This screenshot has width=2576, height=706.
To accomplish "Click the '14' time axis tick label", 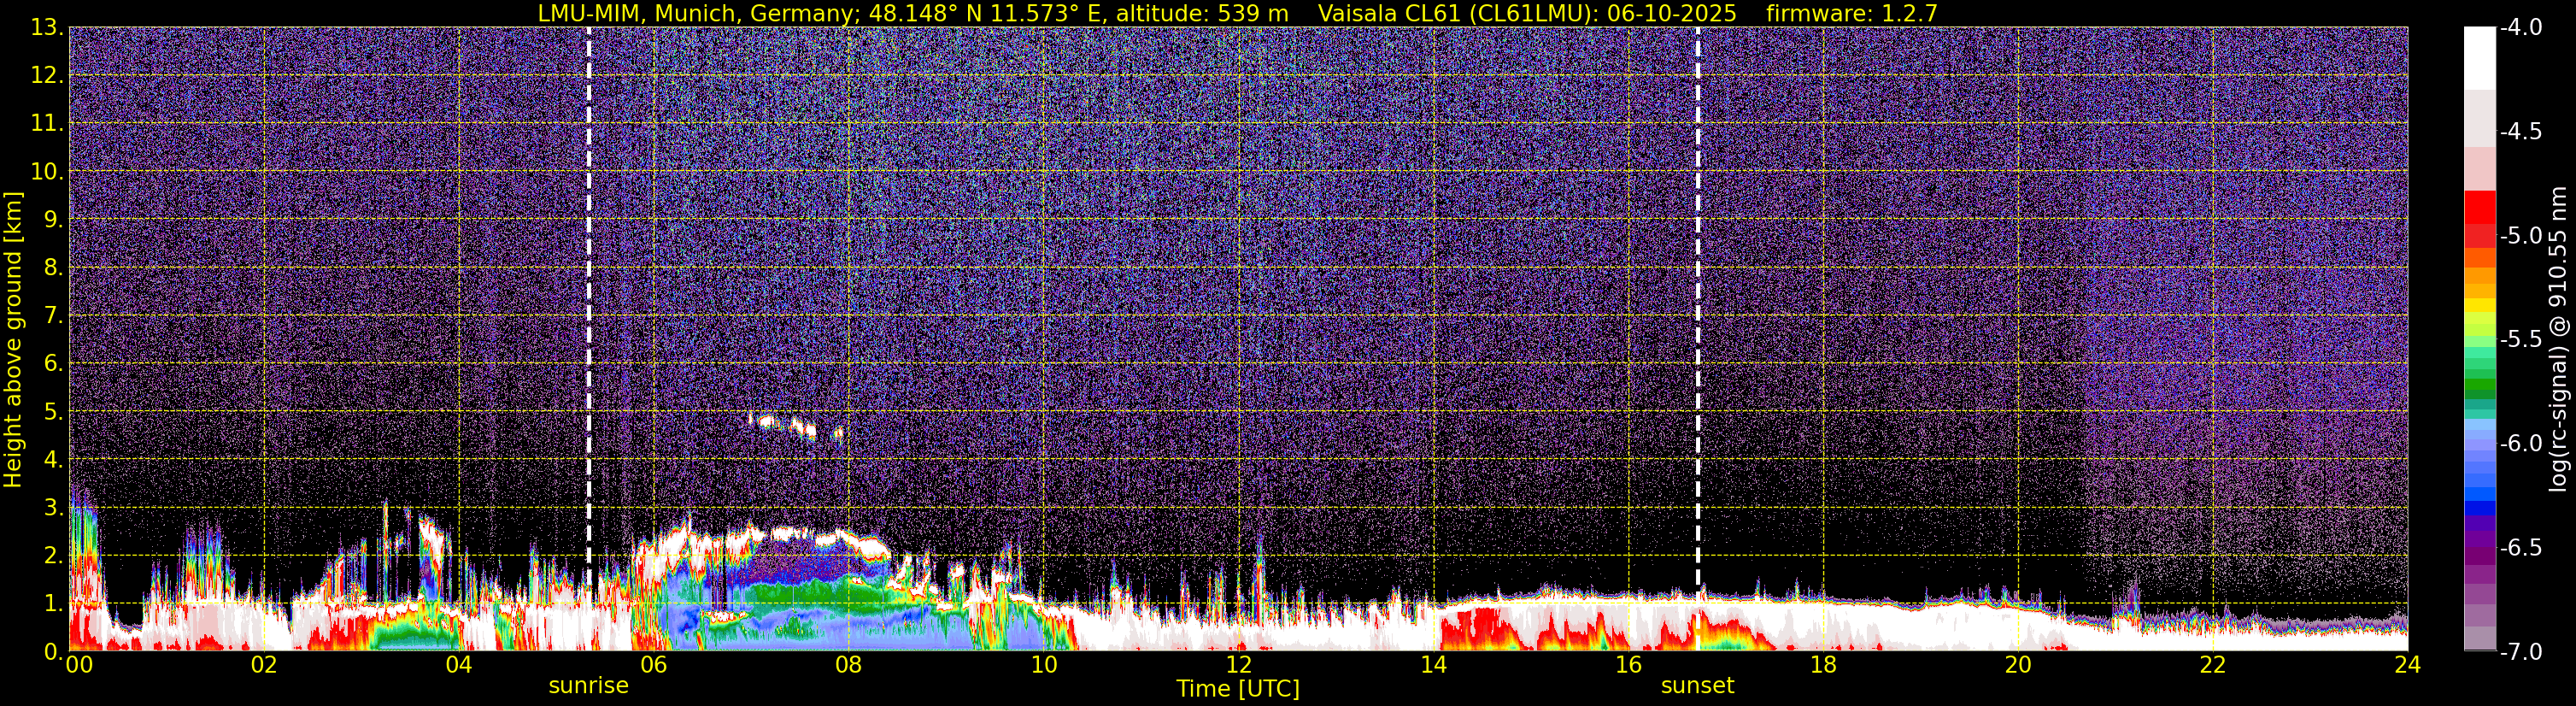I will [1433, 665].
